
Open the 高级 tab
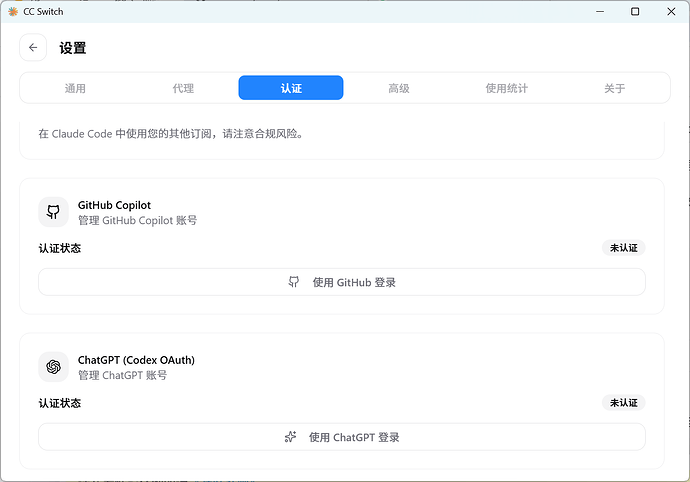pos(399,88)
